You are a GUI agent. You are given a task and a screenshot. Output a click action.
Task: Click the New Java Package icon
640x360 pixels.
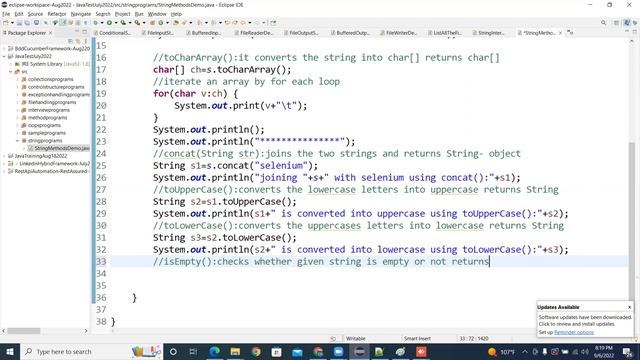pos(152,23)
